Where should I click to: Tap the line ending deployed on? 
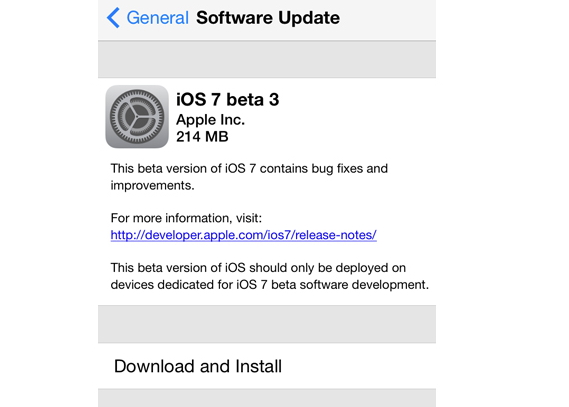pyautogui.click(x=258, y=268)
